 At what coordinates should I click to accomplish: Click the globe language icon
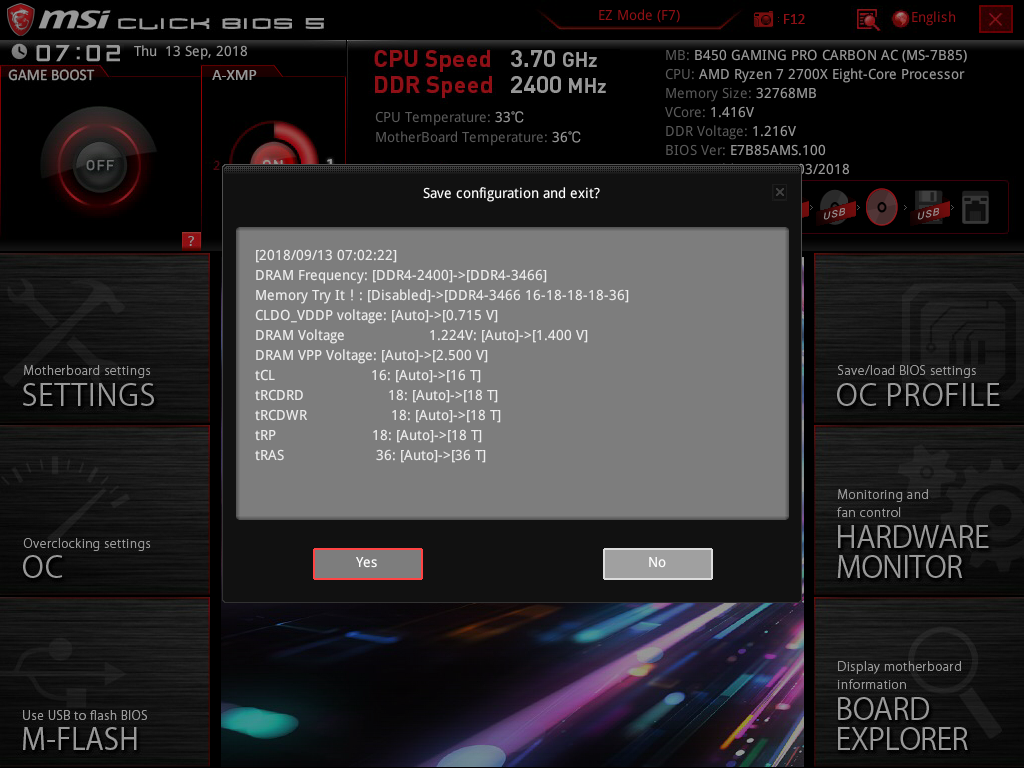(901, 19)
